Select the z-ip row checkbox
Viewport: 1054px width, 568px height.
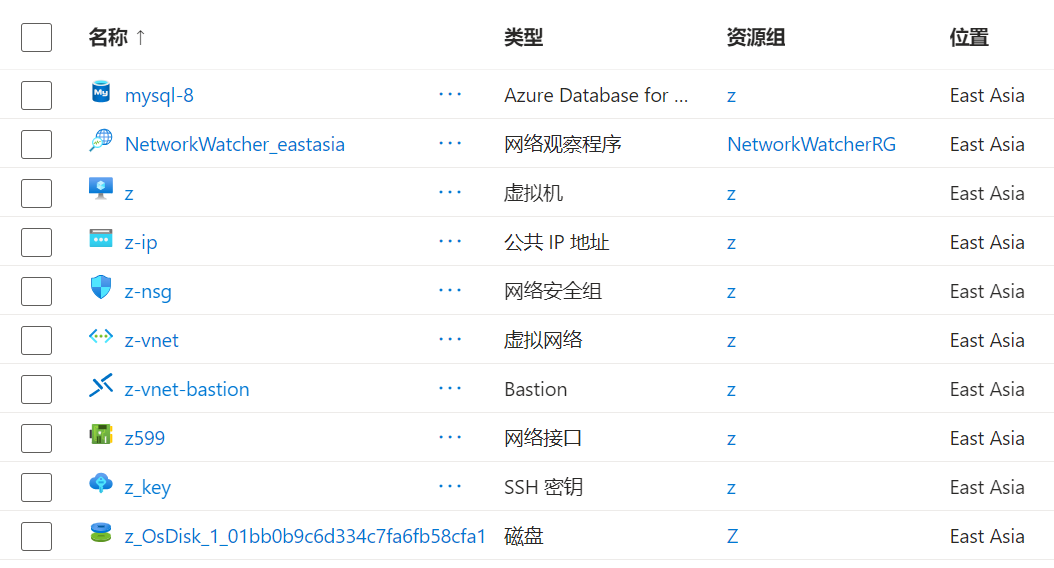pos(36,242)
